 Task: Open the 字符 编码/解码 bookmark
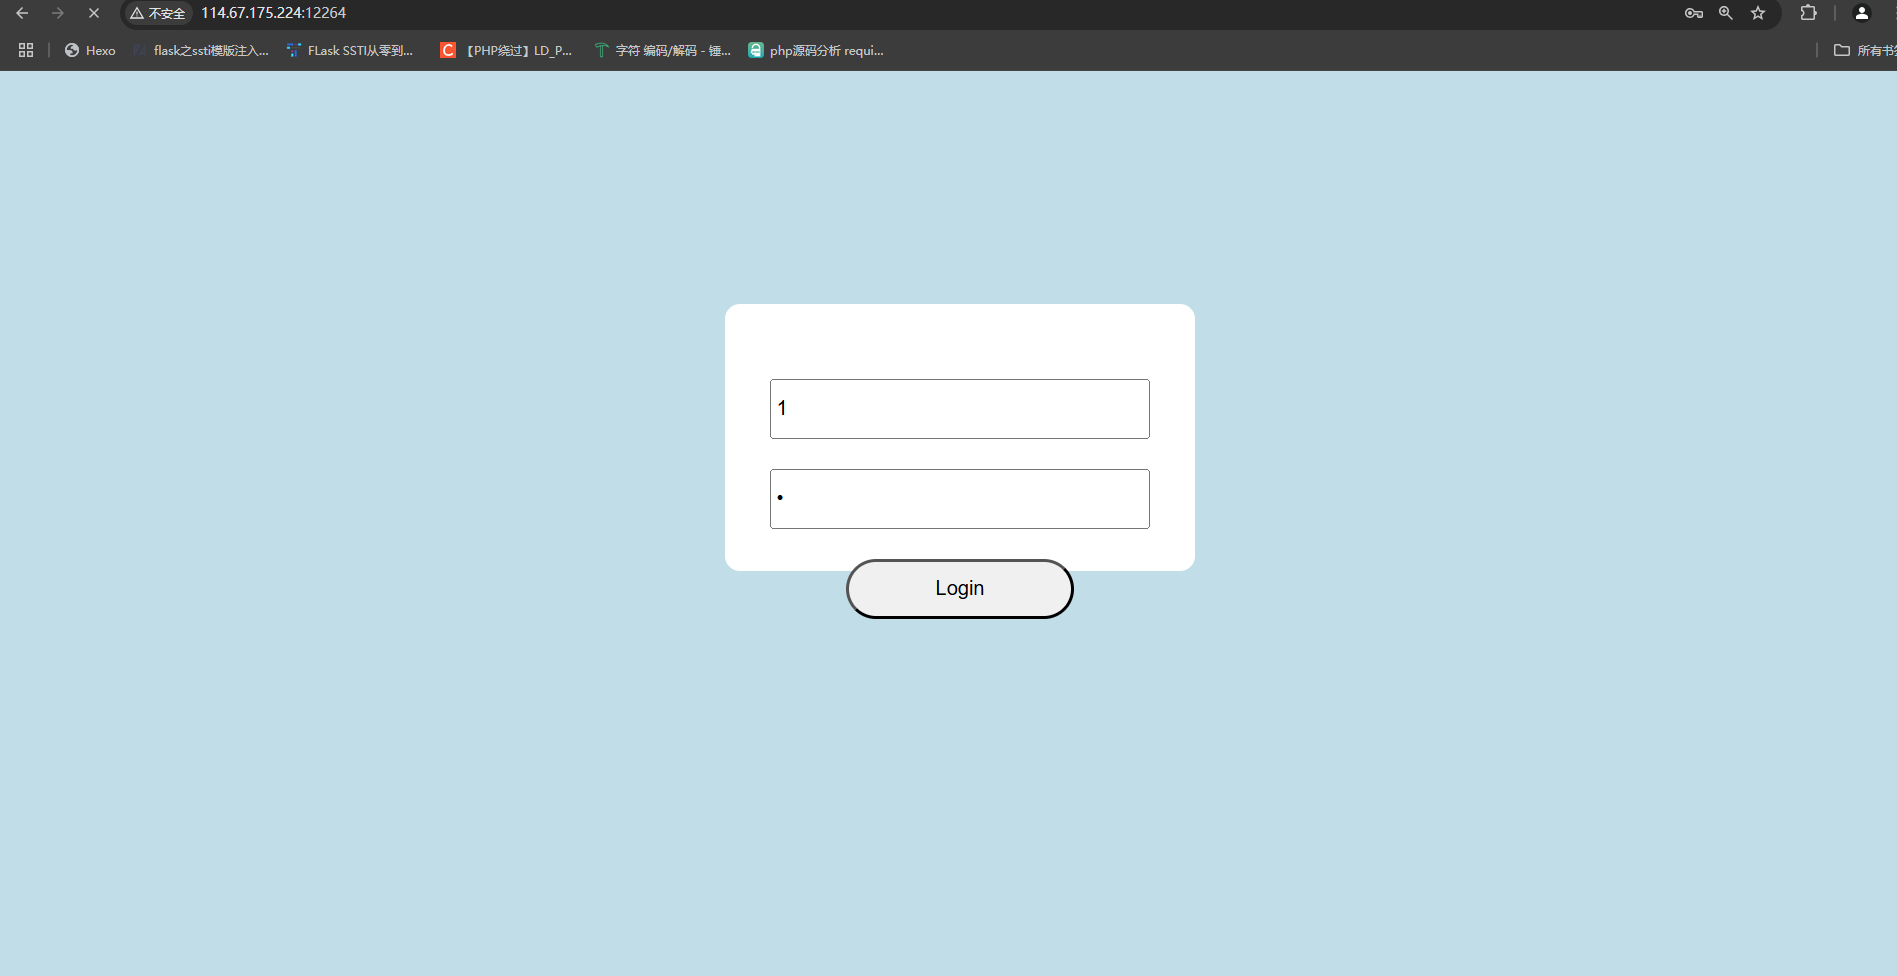[x=663, y=50]
